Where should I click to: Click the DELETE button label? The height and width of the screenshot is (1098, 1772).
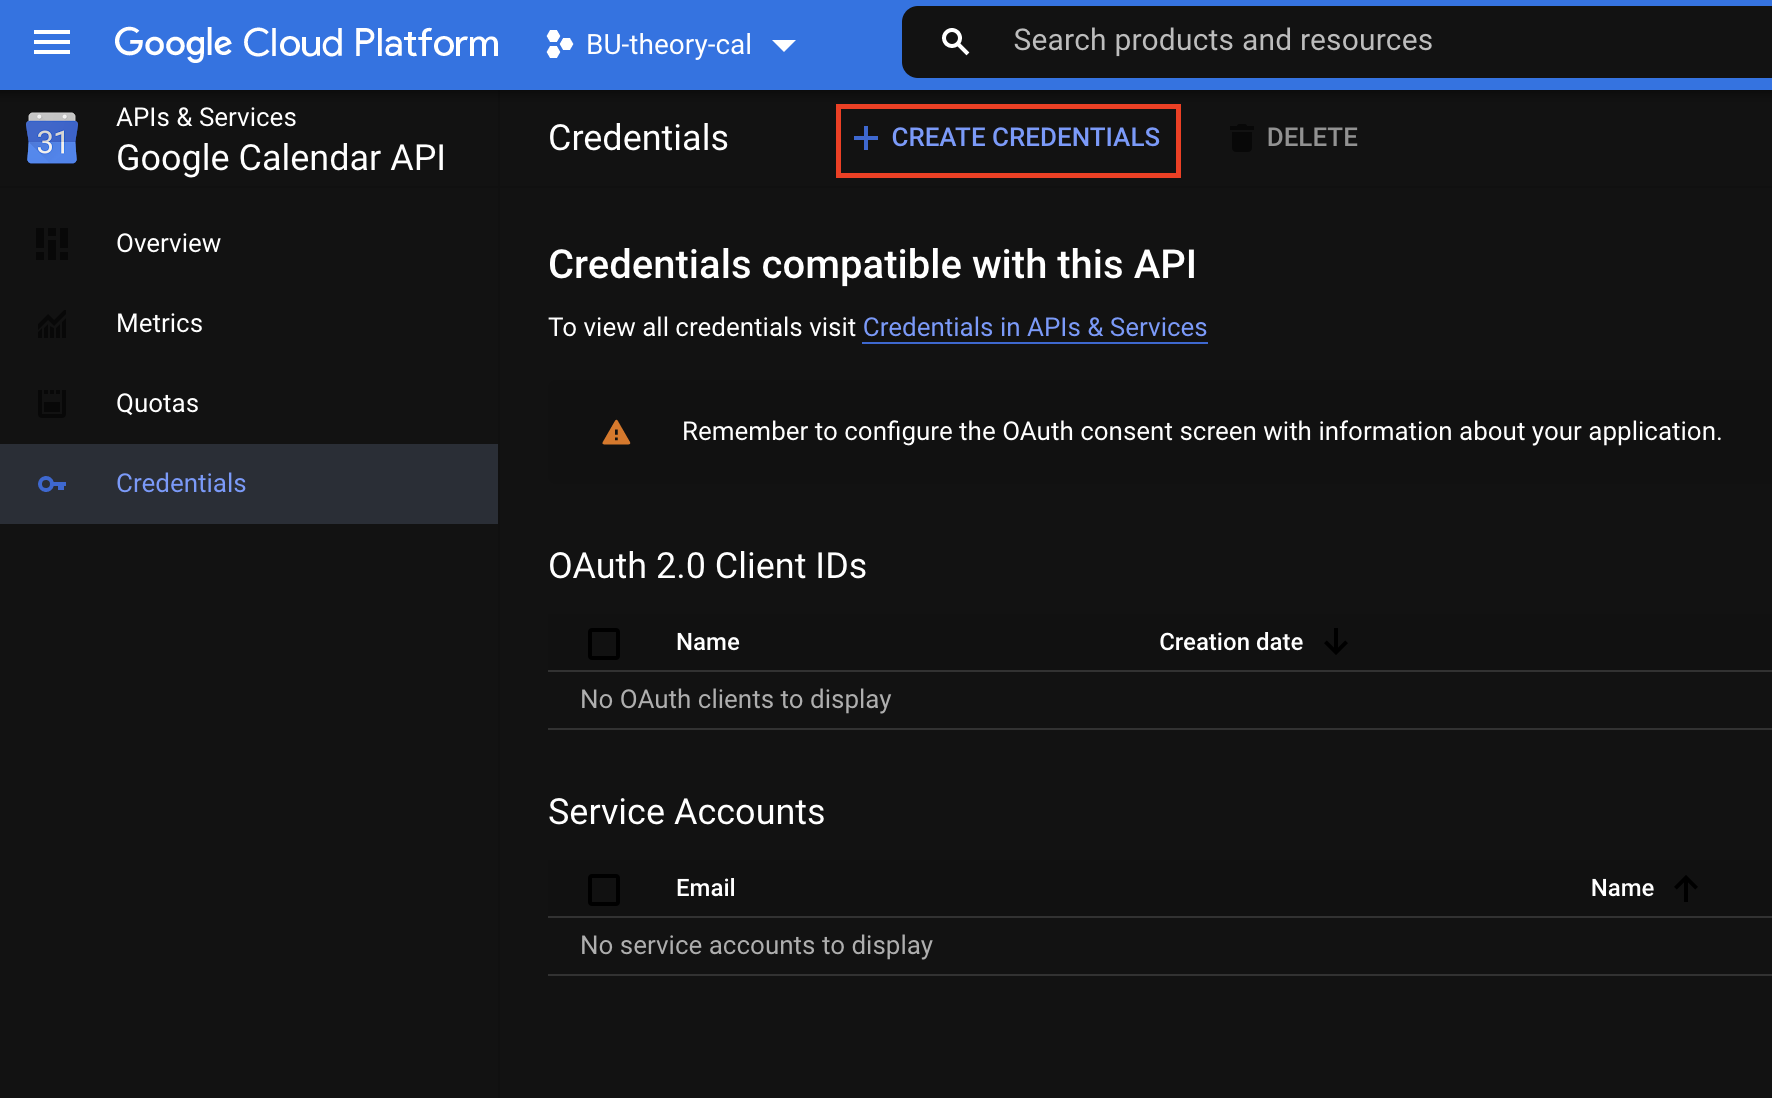click(x=1312, y=138)
